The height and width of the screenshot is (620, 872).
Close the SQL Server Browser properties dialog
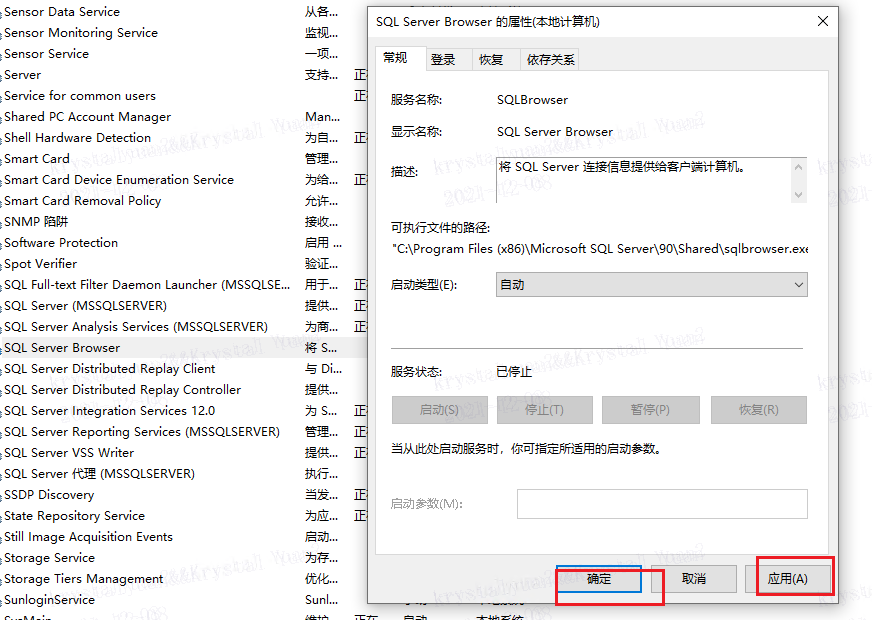coord(823,21)
